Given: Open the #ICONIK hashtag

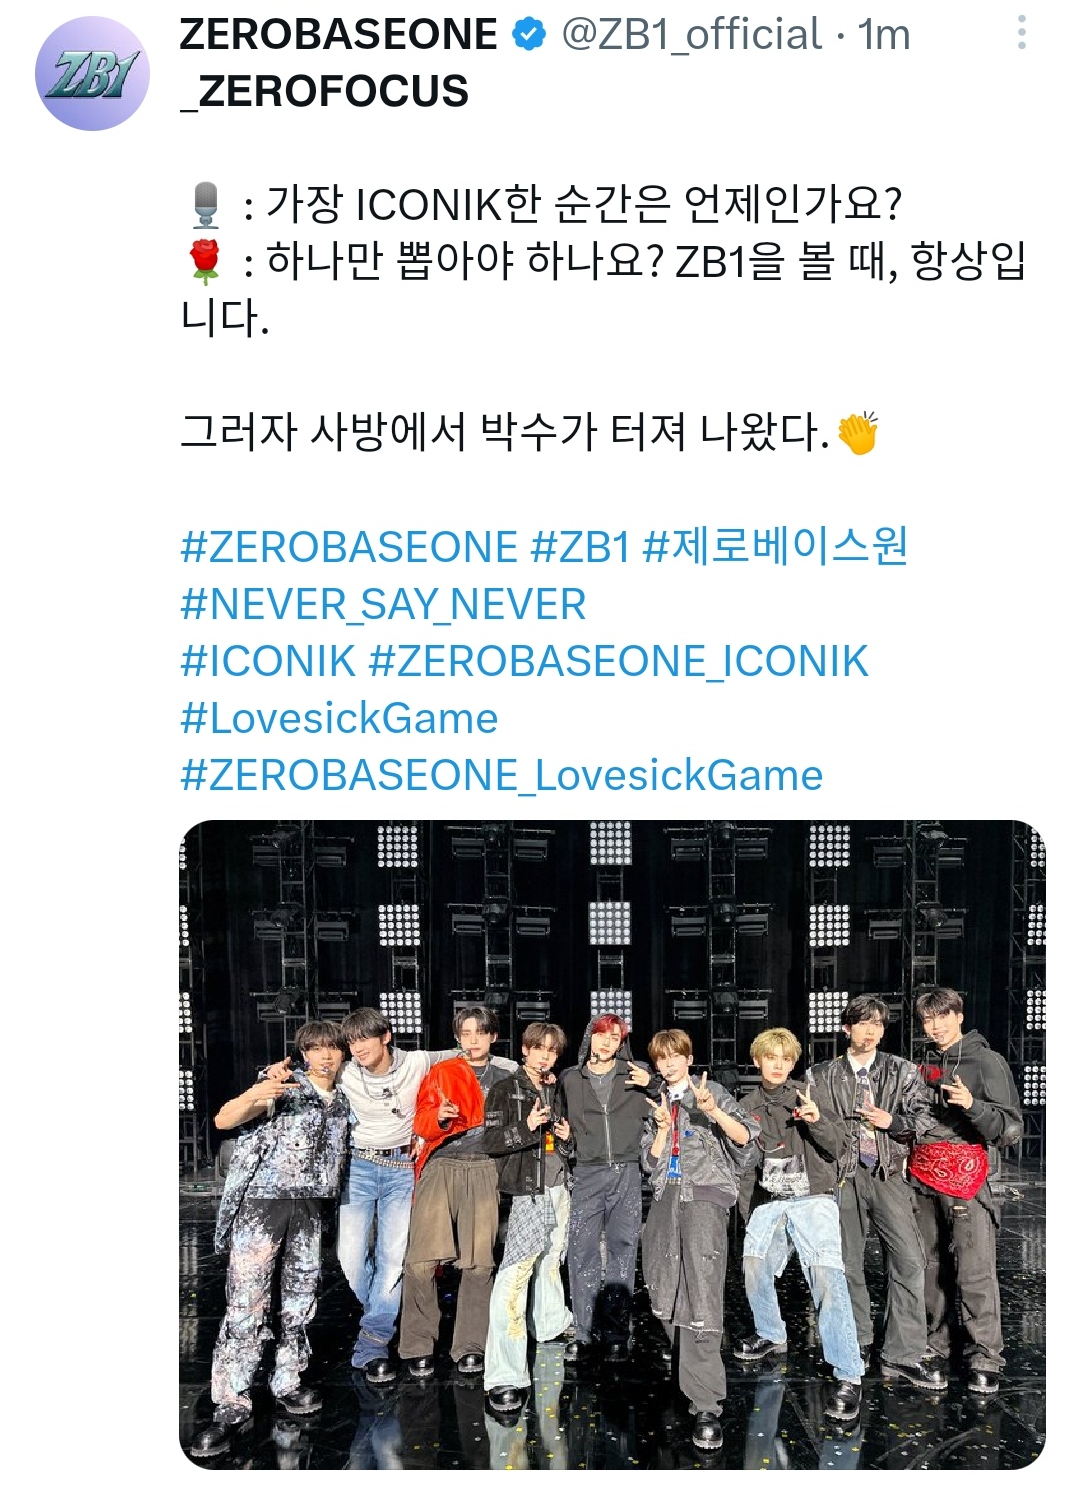Looking at the screenshot, I should point(268,662).
